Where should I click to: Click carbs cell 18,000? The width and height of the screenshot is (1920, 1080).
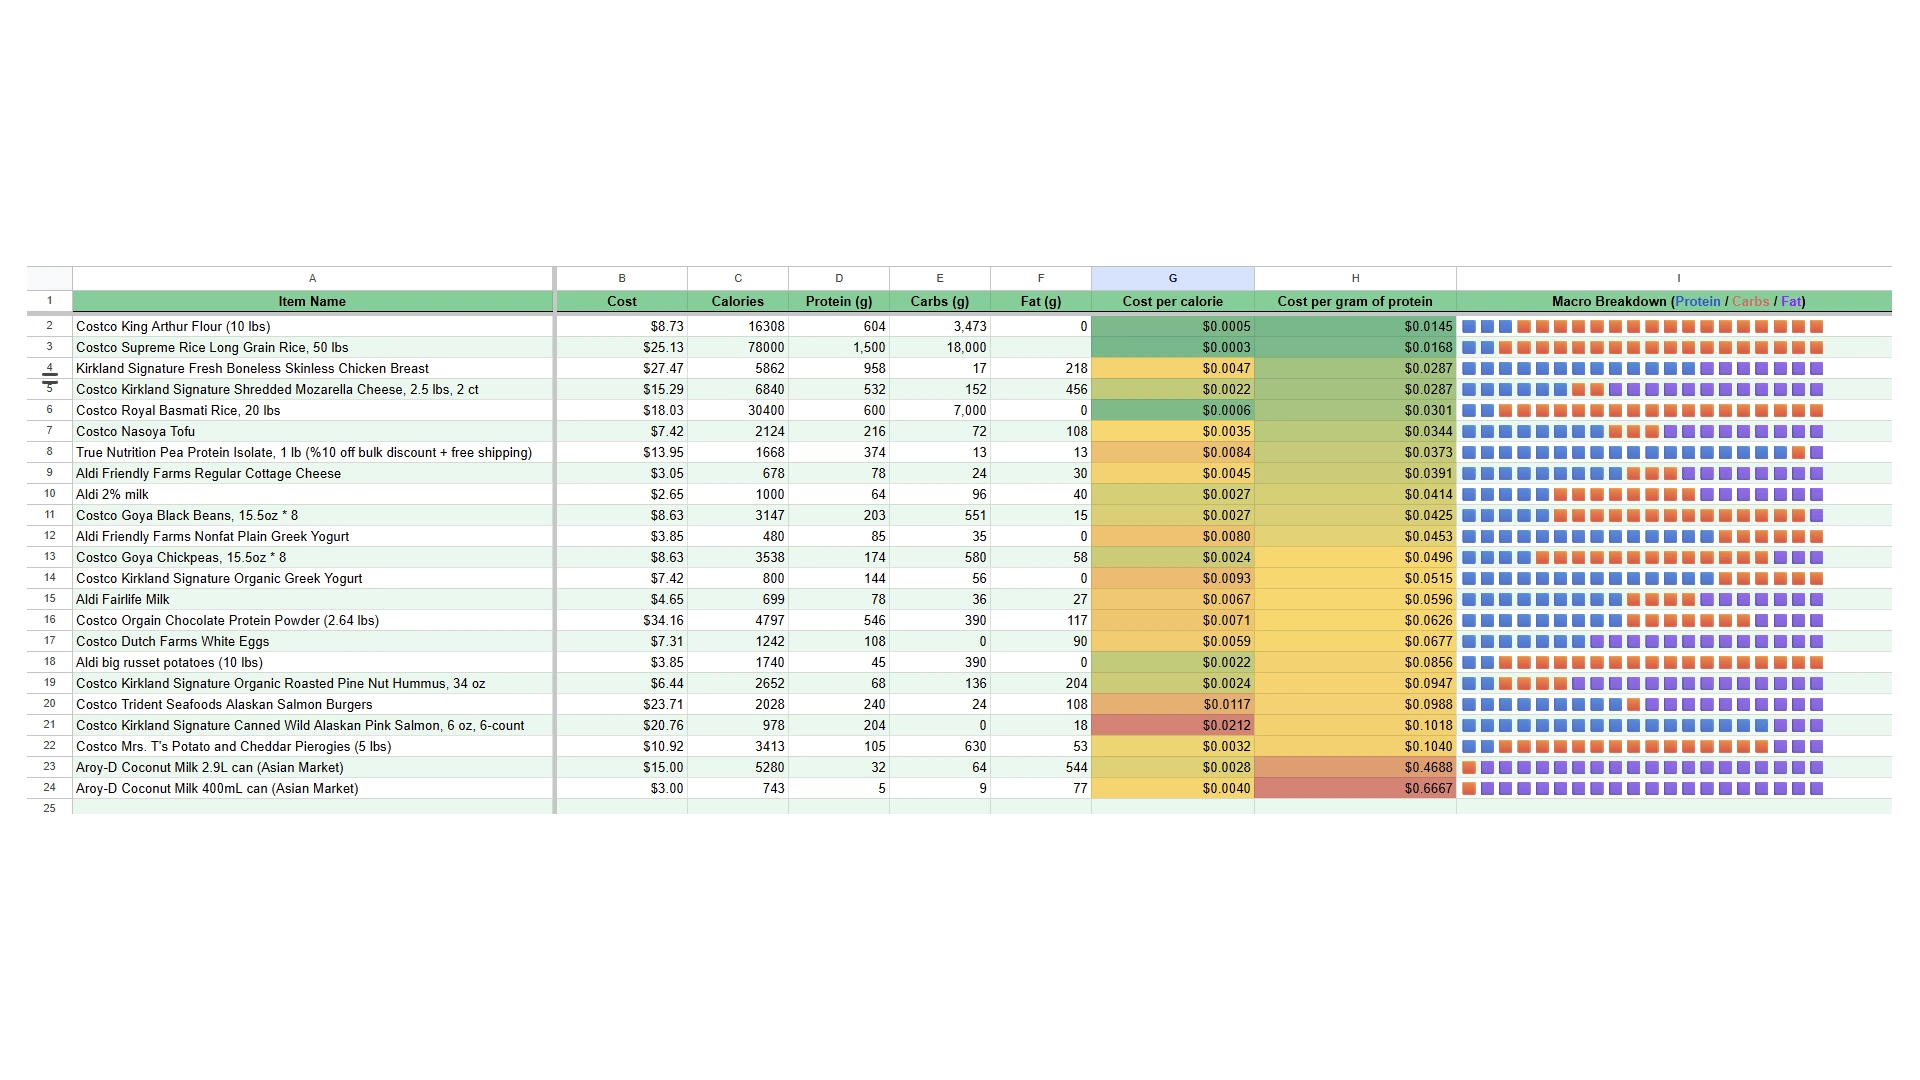click(x=939, y=347)
